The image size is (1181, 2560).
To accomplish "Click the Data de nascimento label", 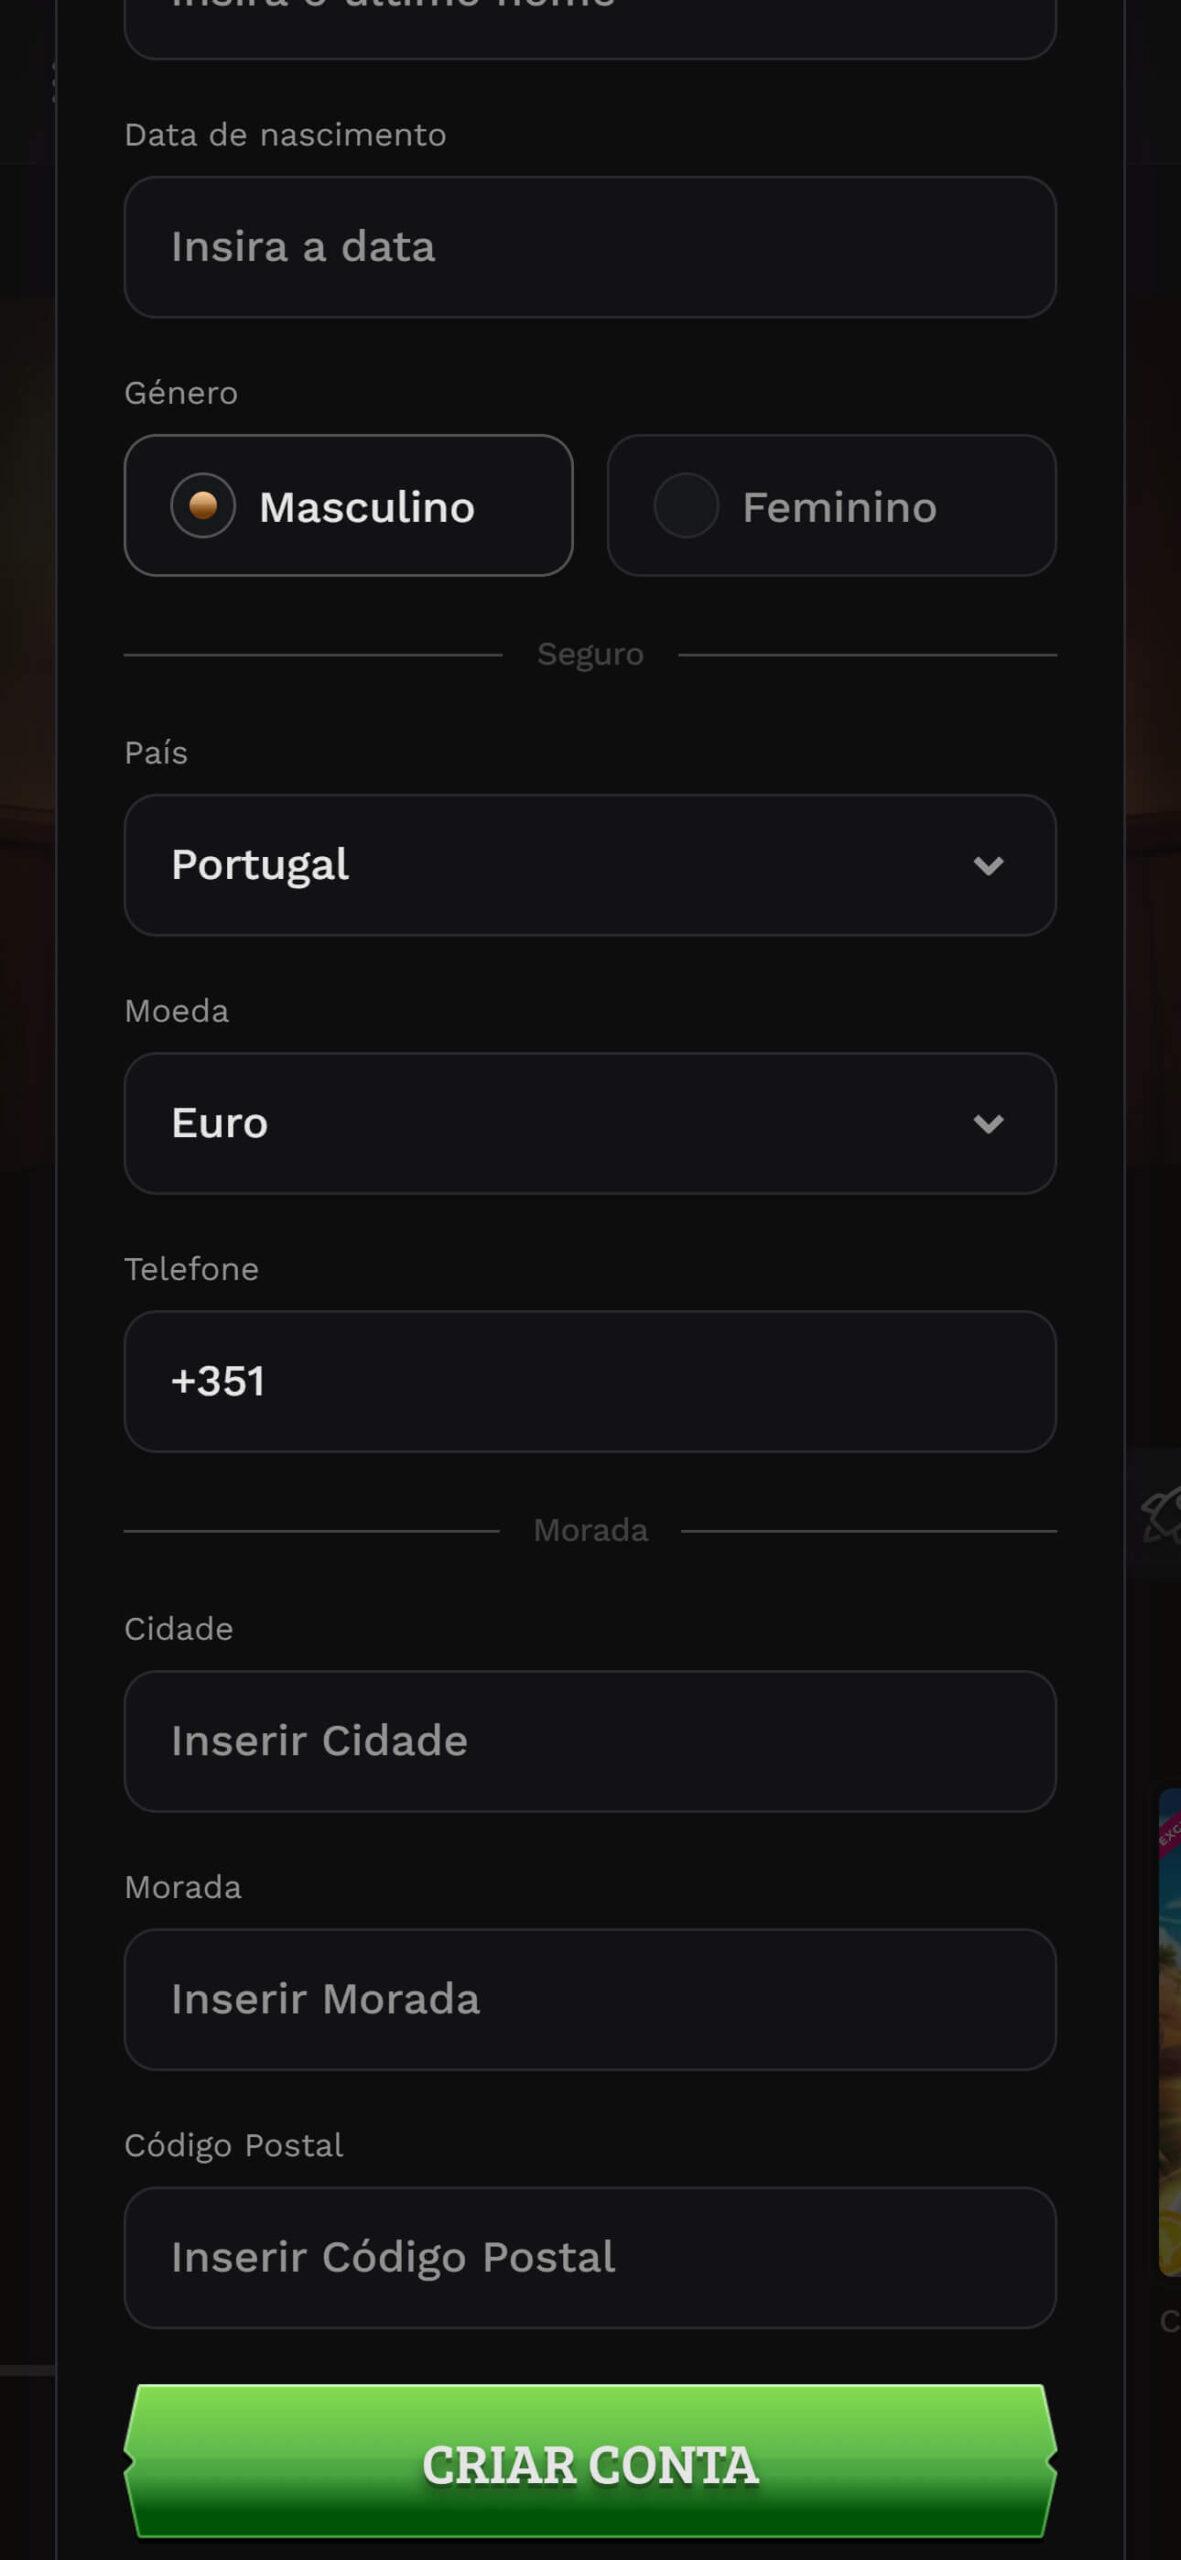I will click(x=285, y=135).
